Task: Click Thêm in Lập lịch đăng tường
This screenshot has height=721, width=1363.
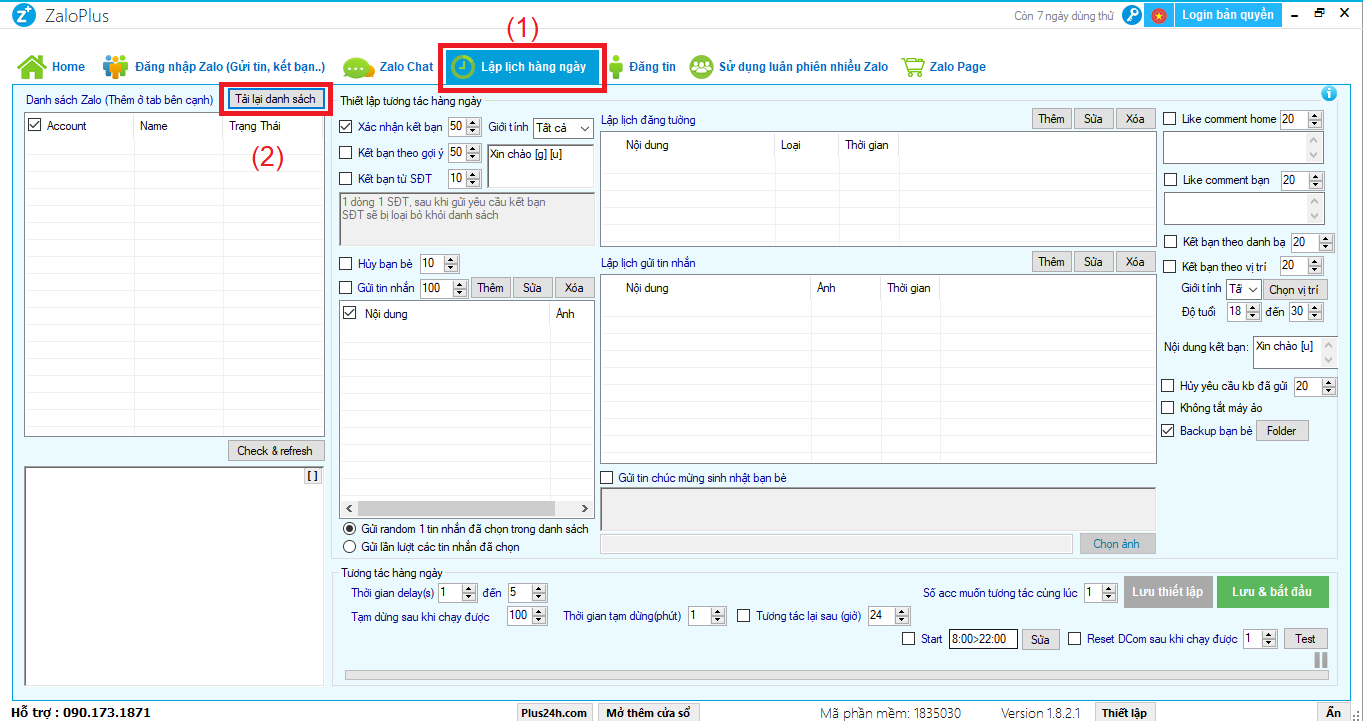Action: click(x=1051, y=119)
